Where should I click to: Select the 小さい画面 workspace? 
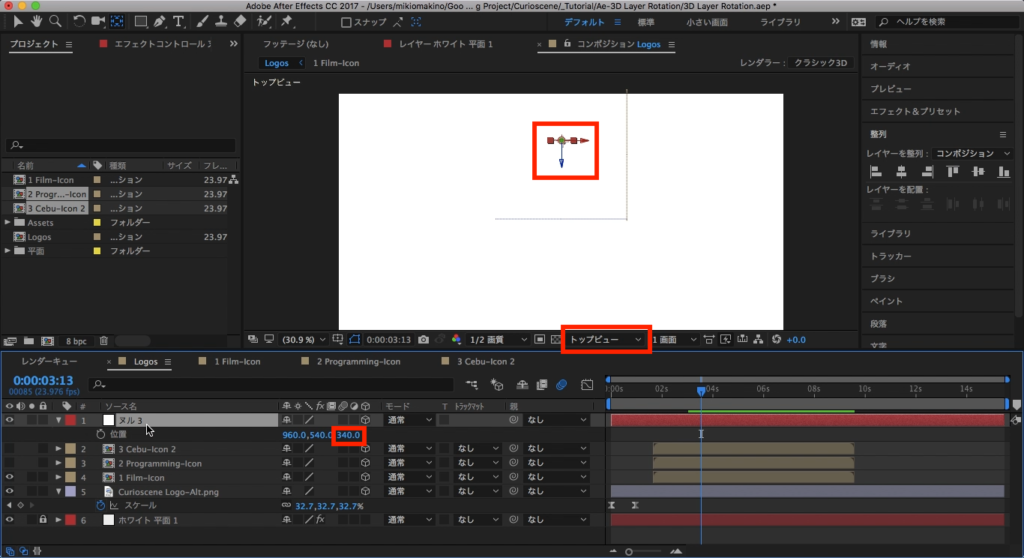(706, 21)
